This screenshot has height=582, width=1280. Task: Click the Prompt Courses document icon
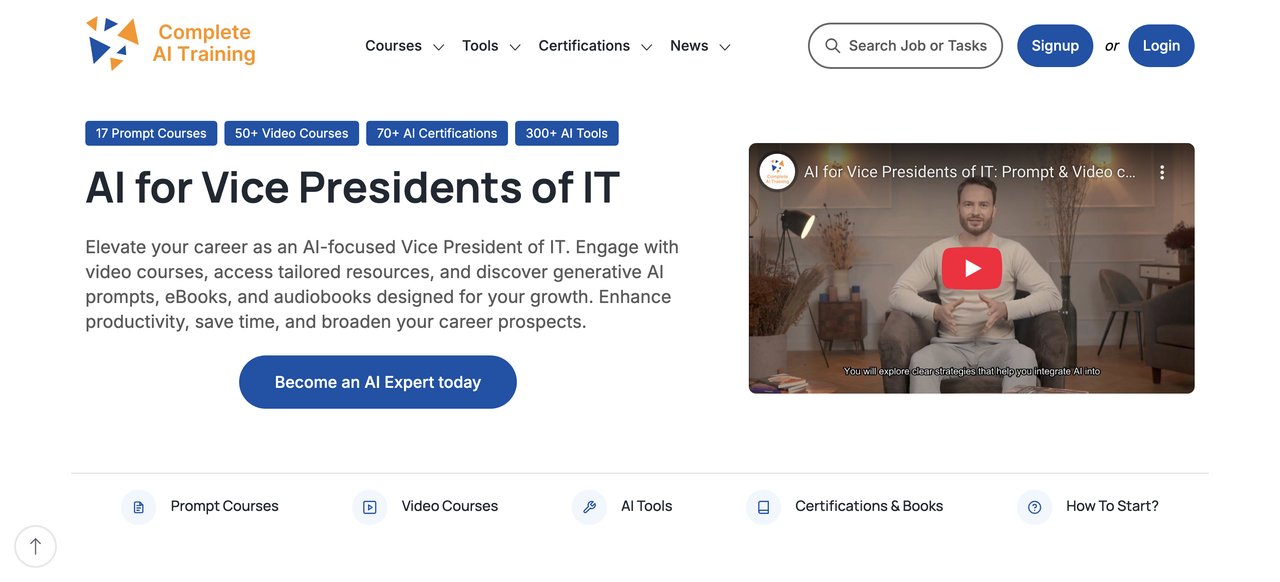click(139, 507)
